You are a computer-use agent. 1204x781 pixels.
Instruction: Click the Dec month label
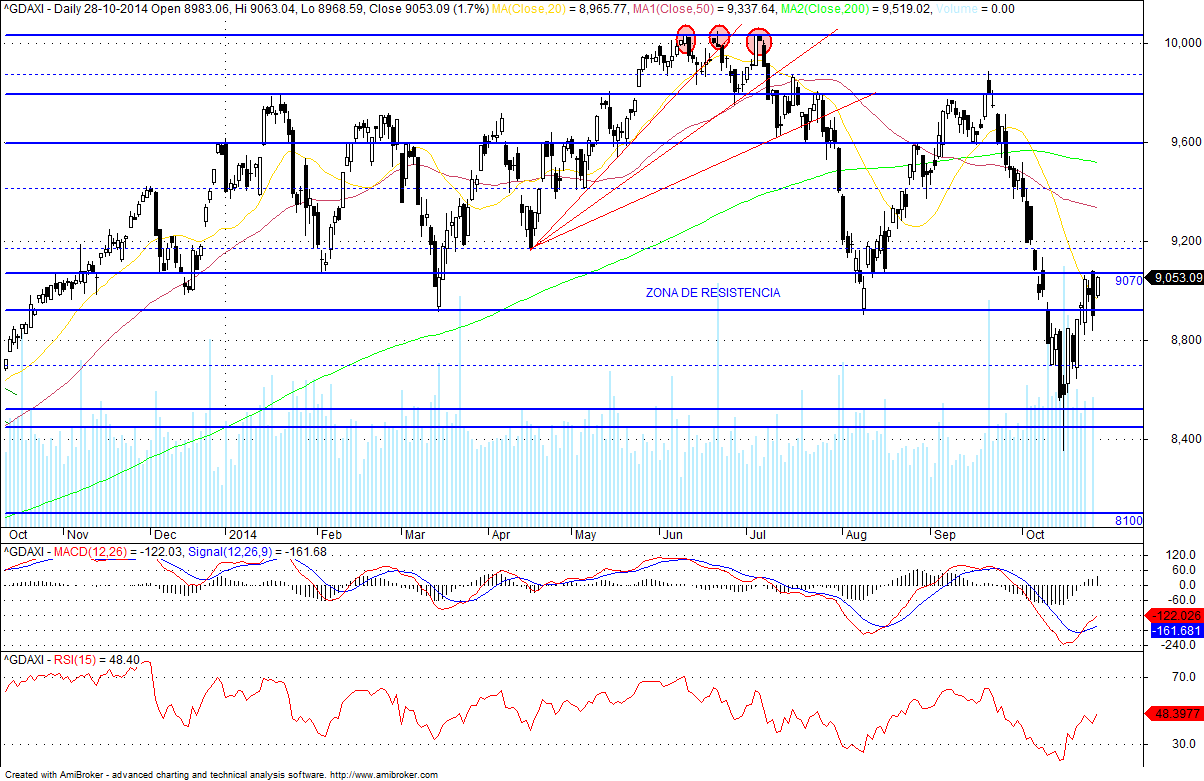(x=164, y=534)
